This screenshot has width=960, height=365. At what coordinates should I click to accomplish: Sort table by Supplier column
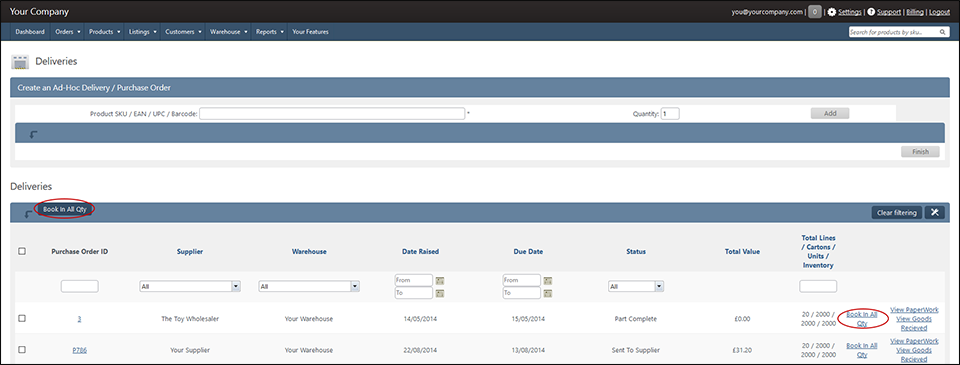coord(190,252)
